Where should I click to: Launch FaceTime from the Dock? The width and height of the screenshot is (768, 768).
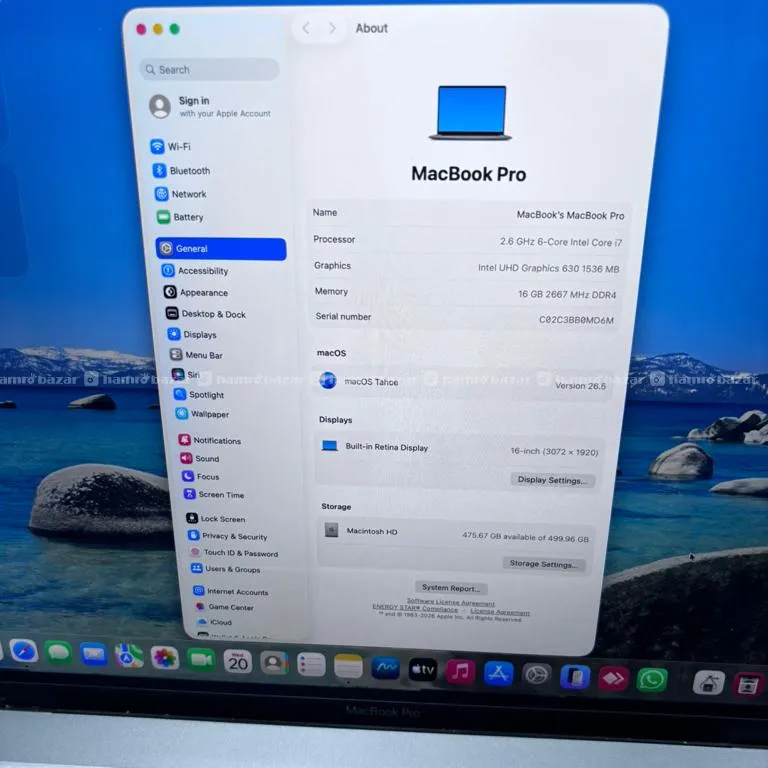201,660
